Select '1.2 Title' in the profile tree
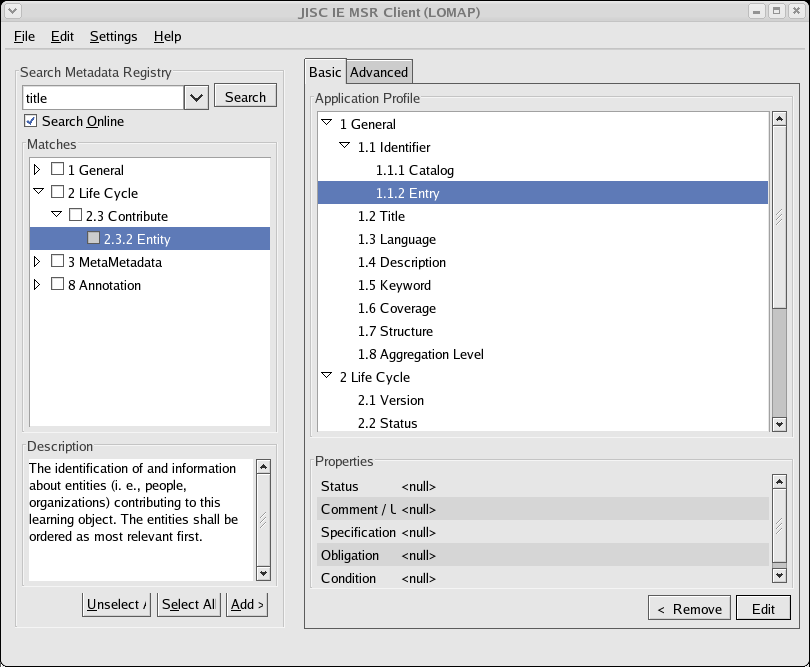Viewport: 810px width, 667px height. 543,216
